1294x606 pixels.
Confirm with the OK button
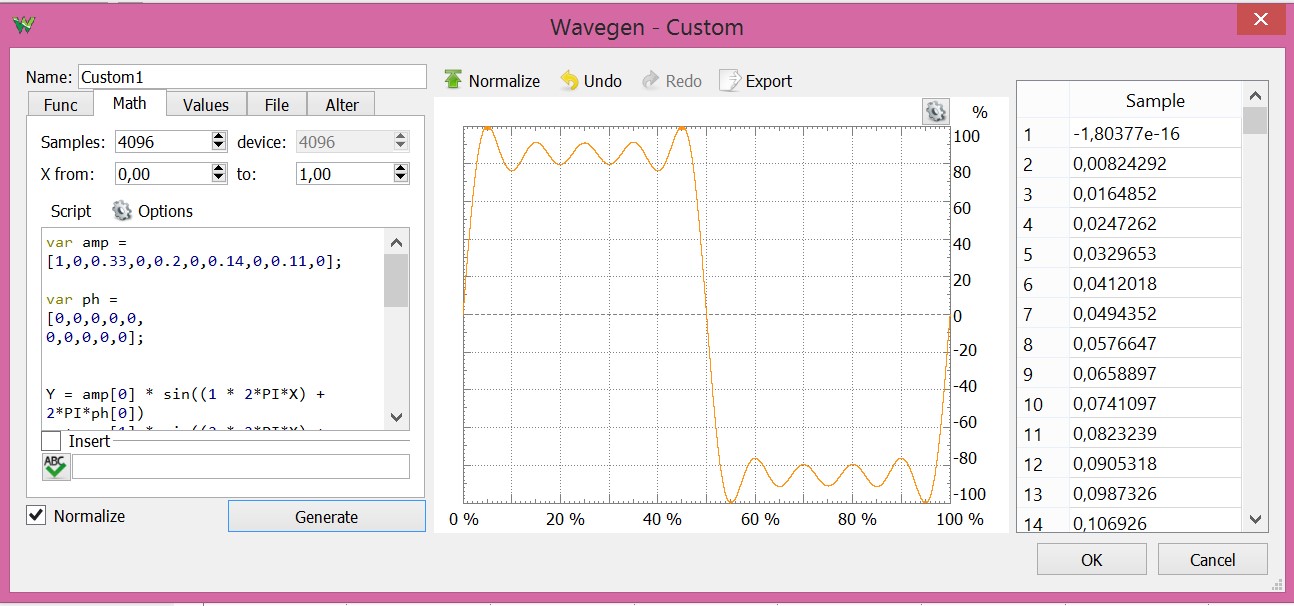1092,560
